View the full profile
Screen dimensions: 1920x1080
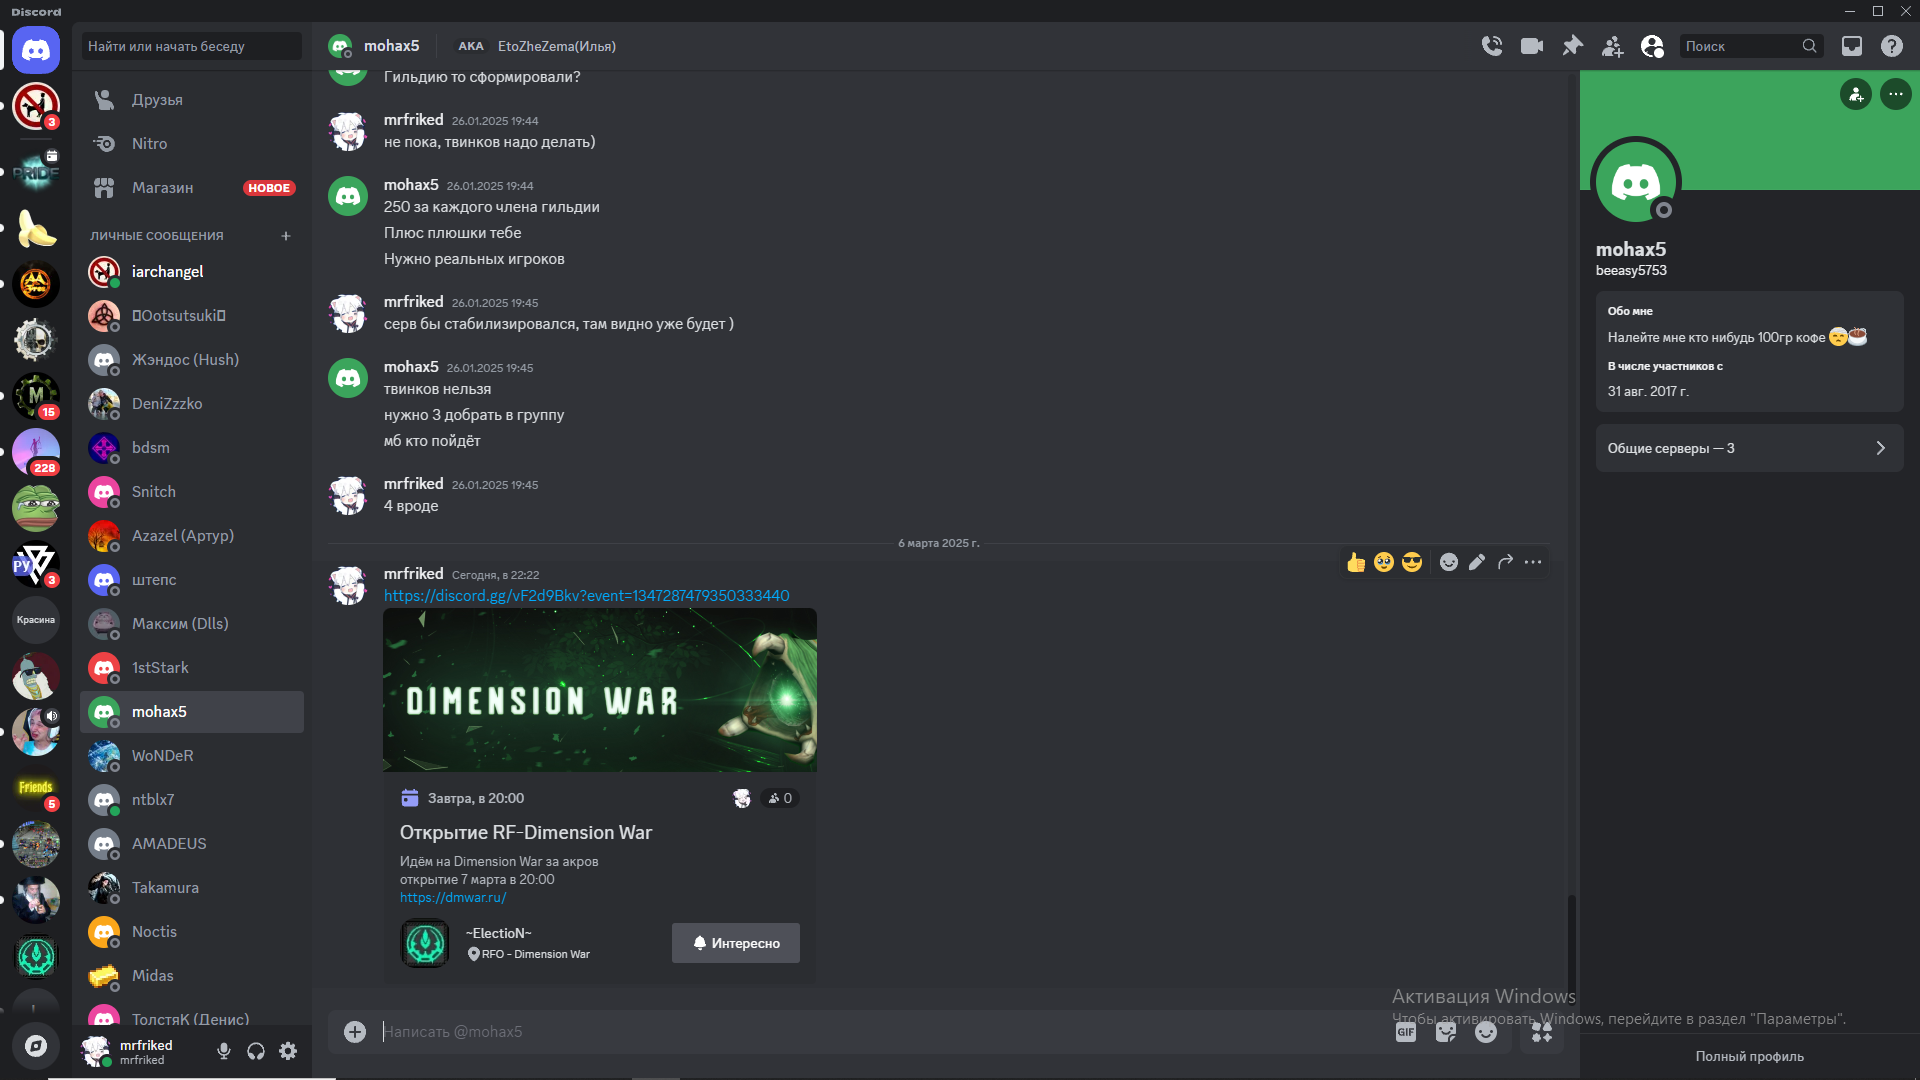[x=1749, y=1056]
